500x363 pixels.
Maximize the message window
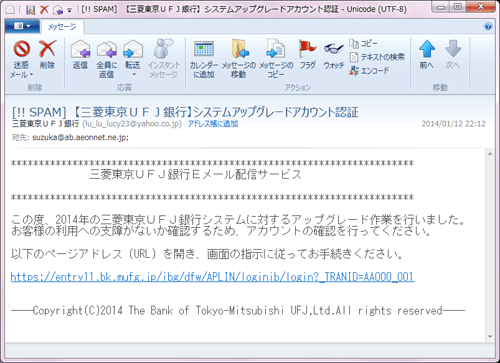(458, 7)
